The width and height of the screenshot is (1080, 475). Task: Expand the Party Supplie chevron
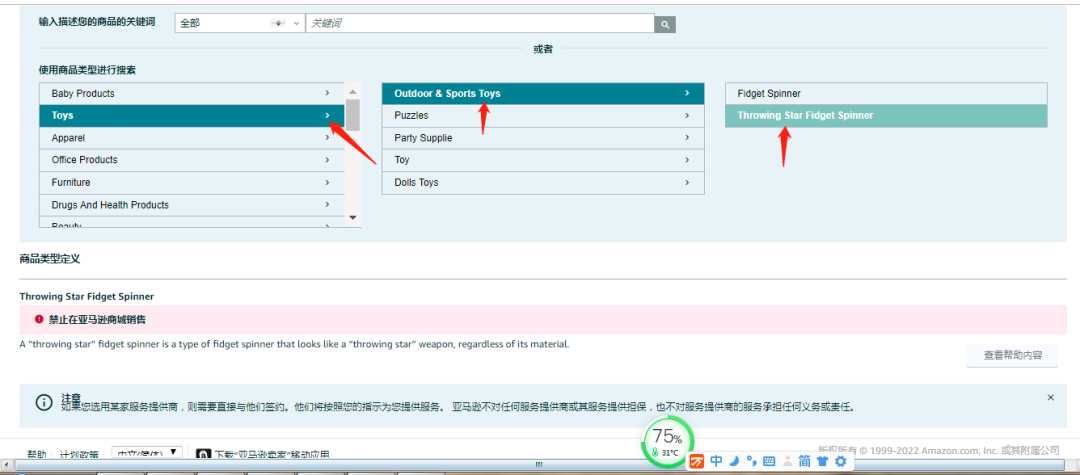687,138
